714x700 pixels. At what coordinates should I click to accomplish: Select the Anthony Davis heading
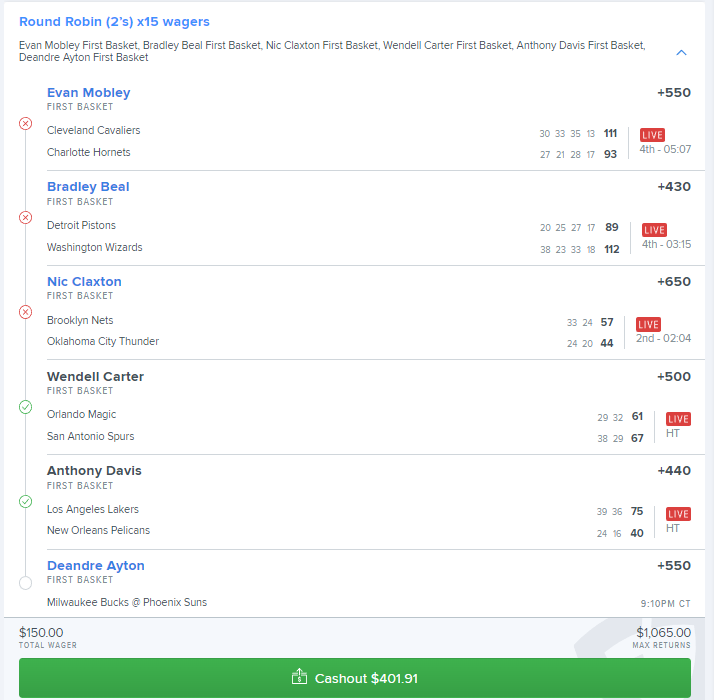(94, 470)
